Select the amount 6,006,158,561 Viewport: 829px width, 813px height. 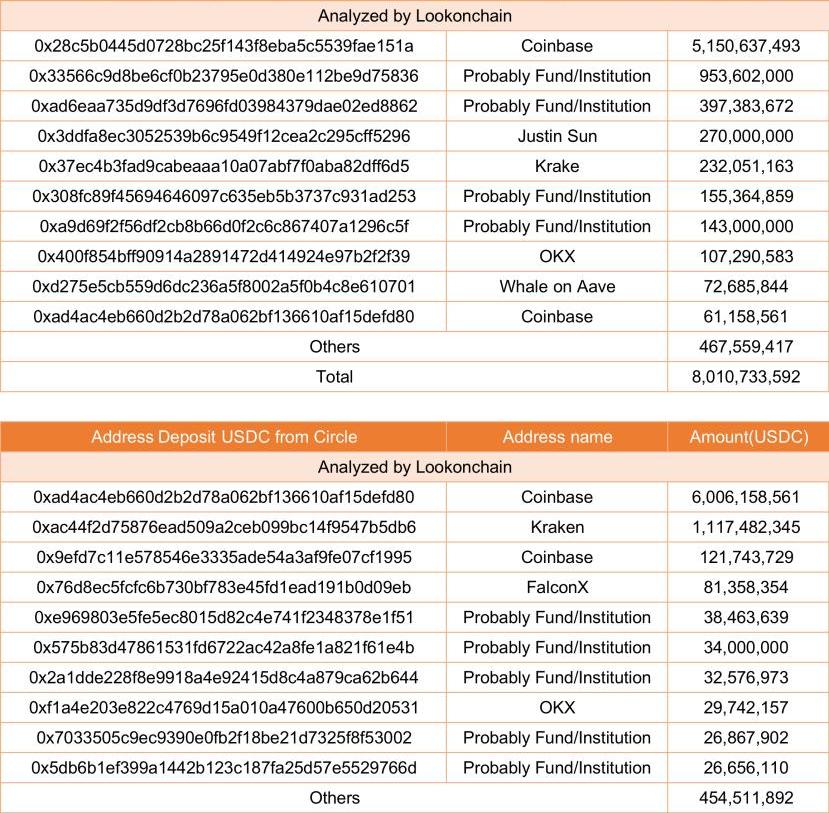pyautogui.click(x=747, y=497)
